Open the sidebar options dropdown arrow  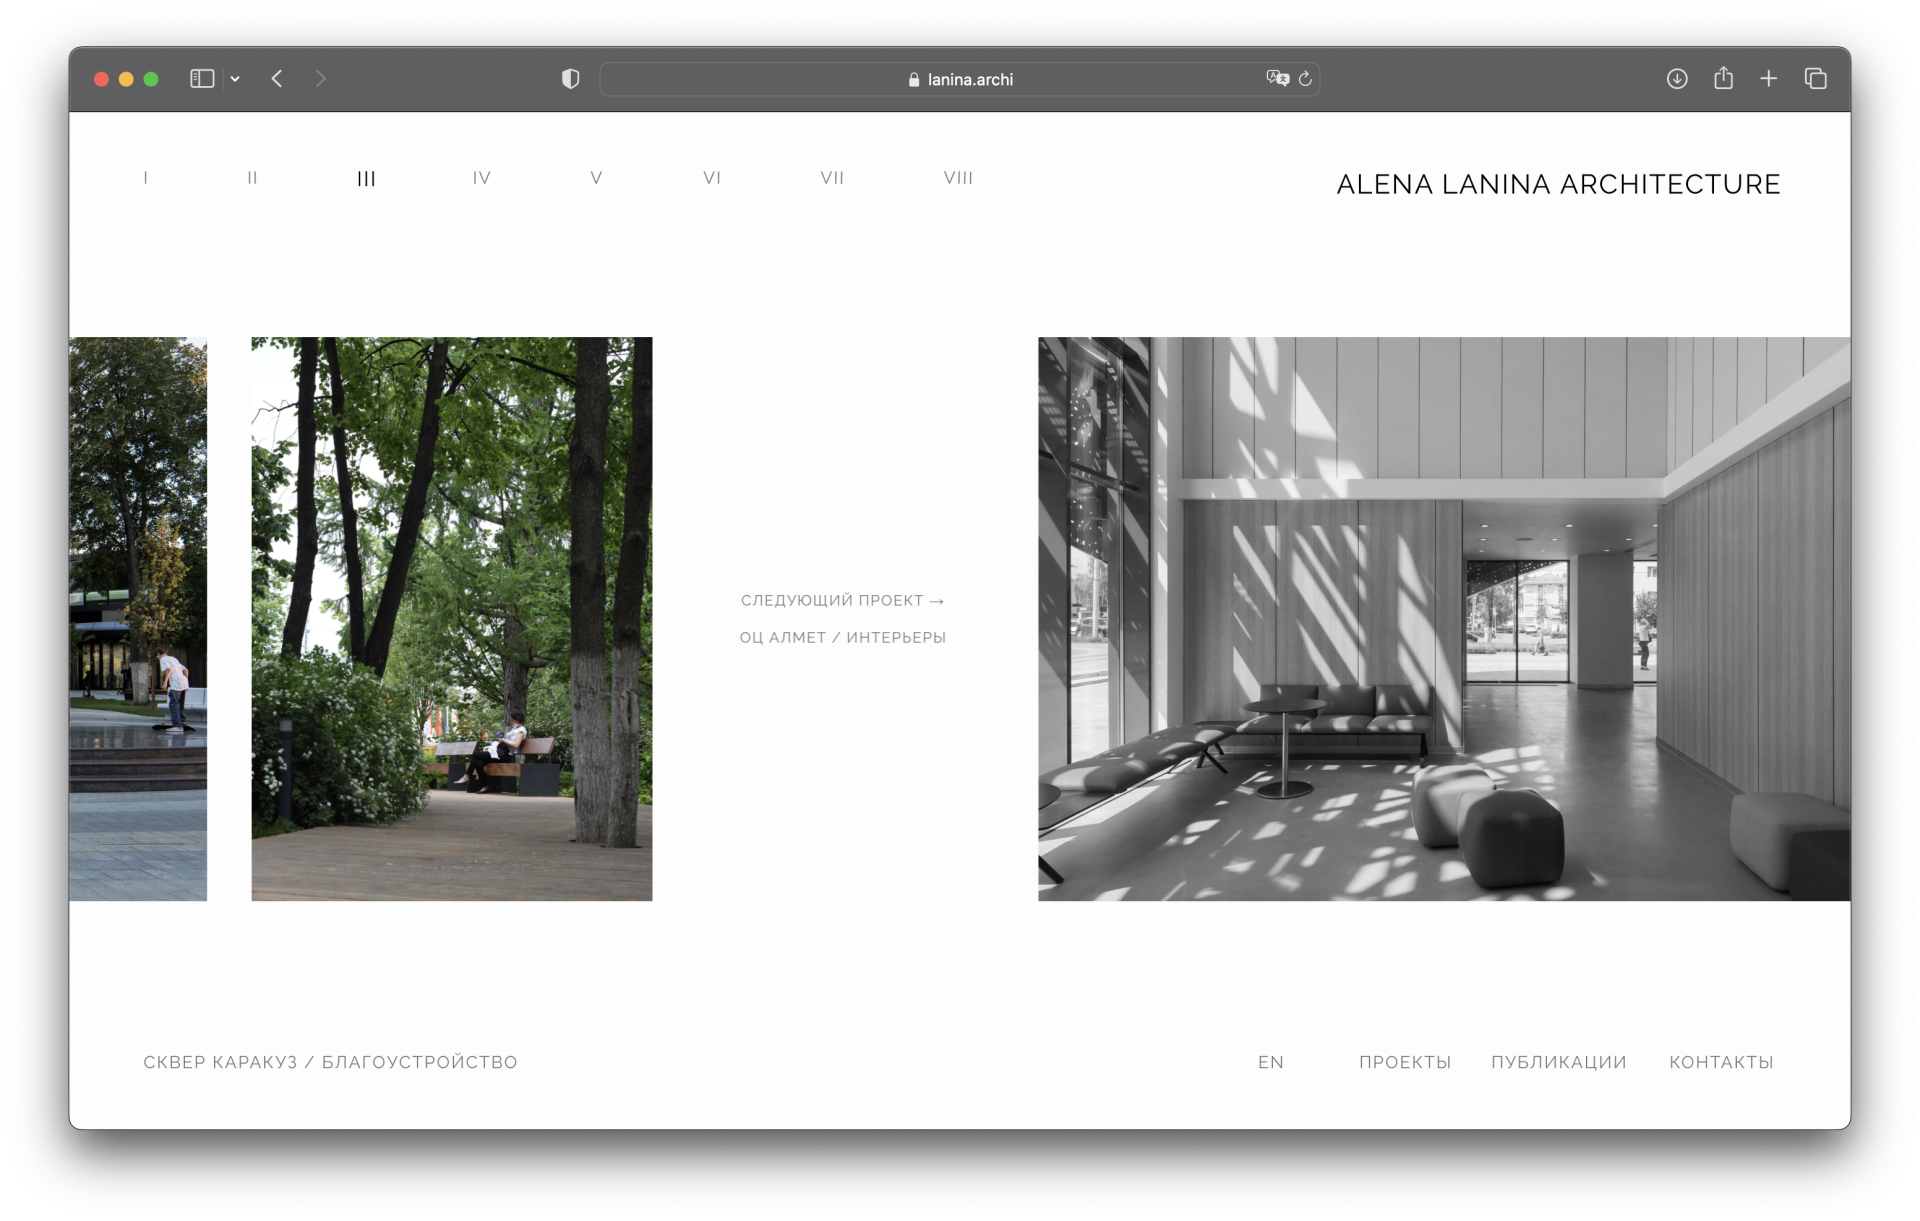(x=235, y=79)
